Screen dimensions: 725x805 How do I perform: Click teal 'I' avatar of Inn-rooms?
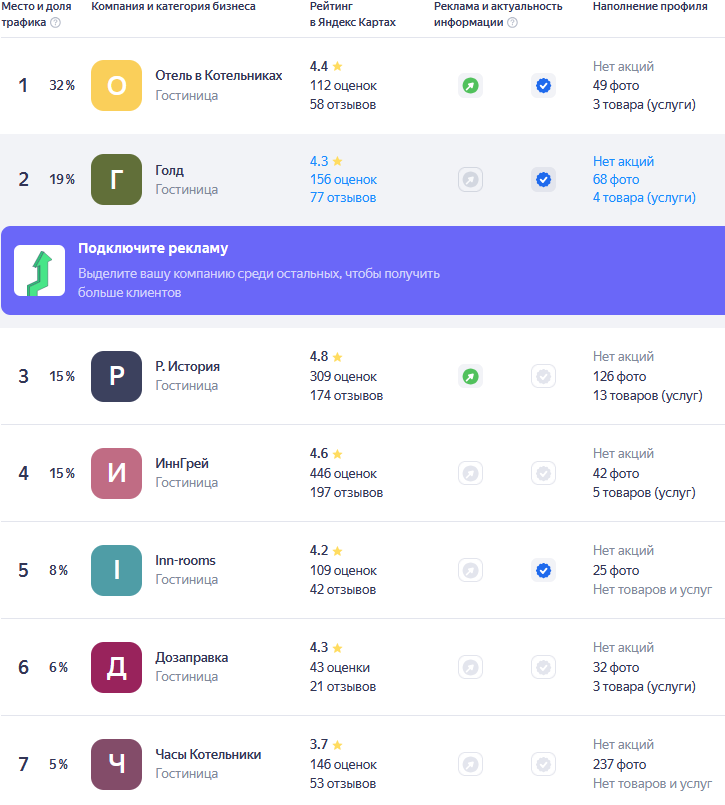click(x=116, y=570)
